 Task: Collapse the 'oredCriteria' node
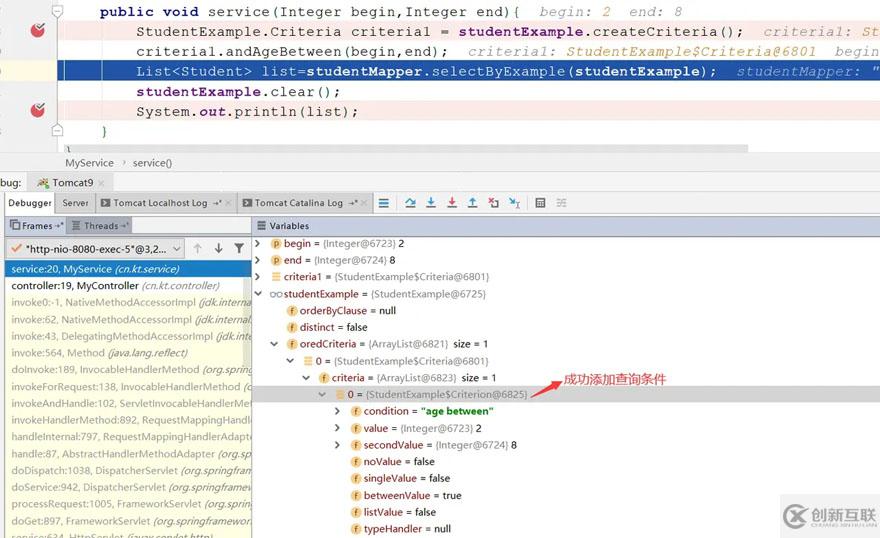[x=274, y=344]
